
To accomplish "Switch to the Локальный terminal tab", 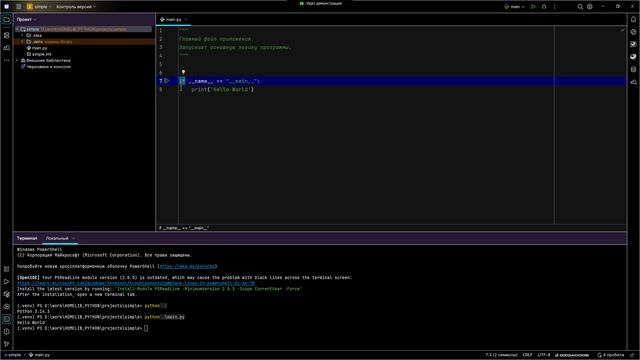I will point(58,238).
